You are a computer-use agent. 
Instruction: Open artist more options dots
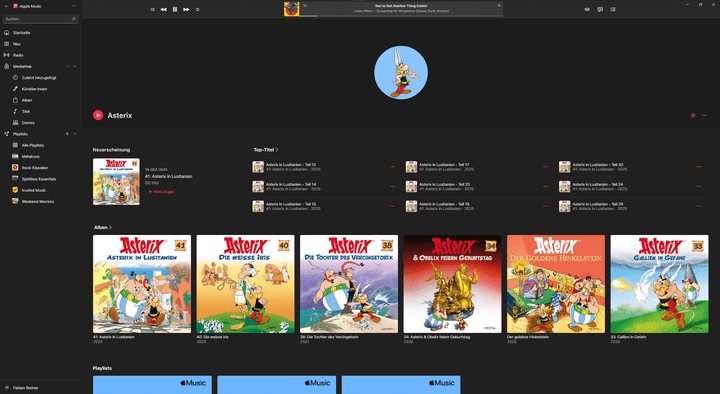point(704,115)
